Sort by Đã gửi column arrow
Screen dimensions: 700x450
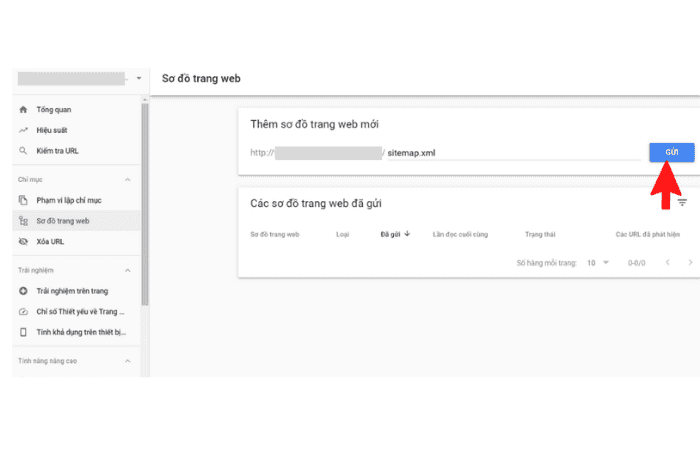(x=407, y=233)
